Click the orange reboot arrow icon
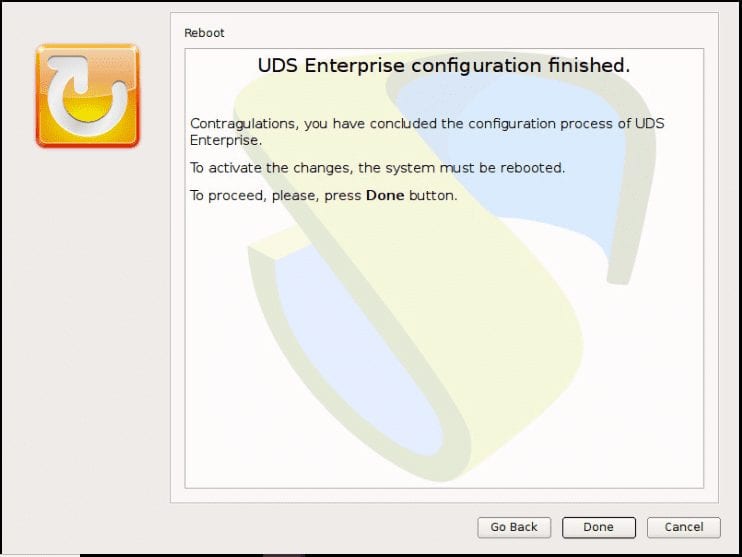Screen dimensions: 742x557 [x=87, y=96]
